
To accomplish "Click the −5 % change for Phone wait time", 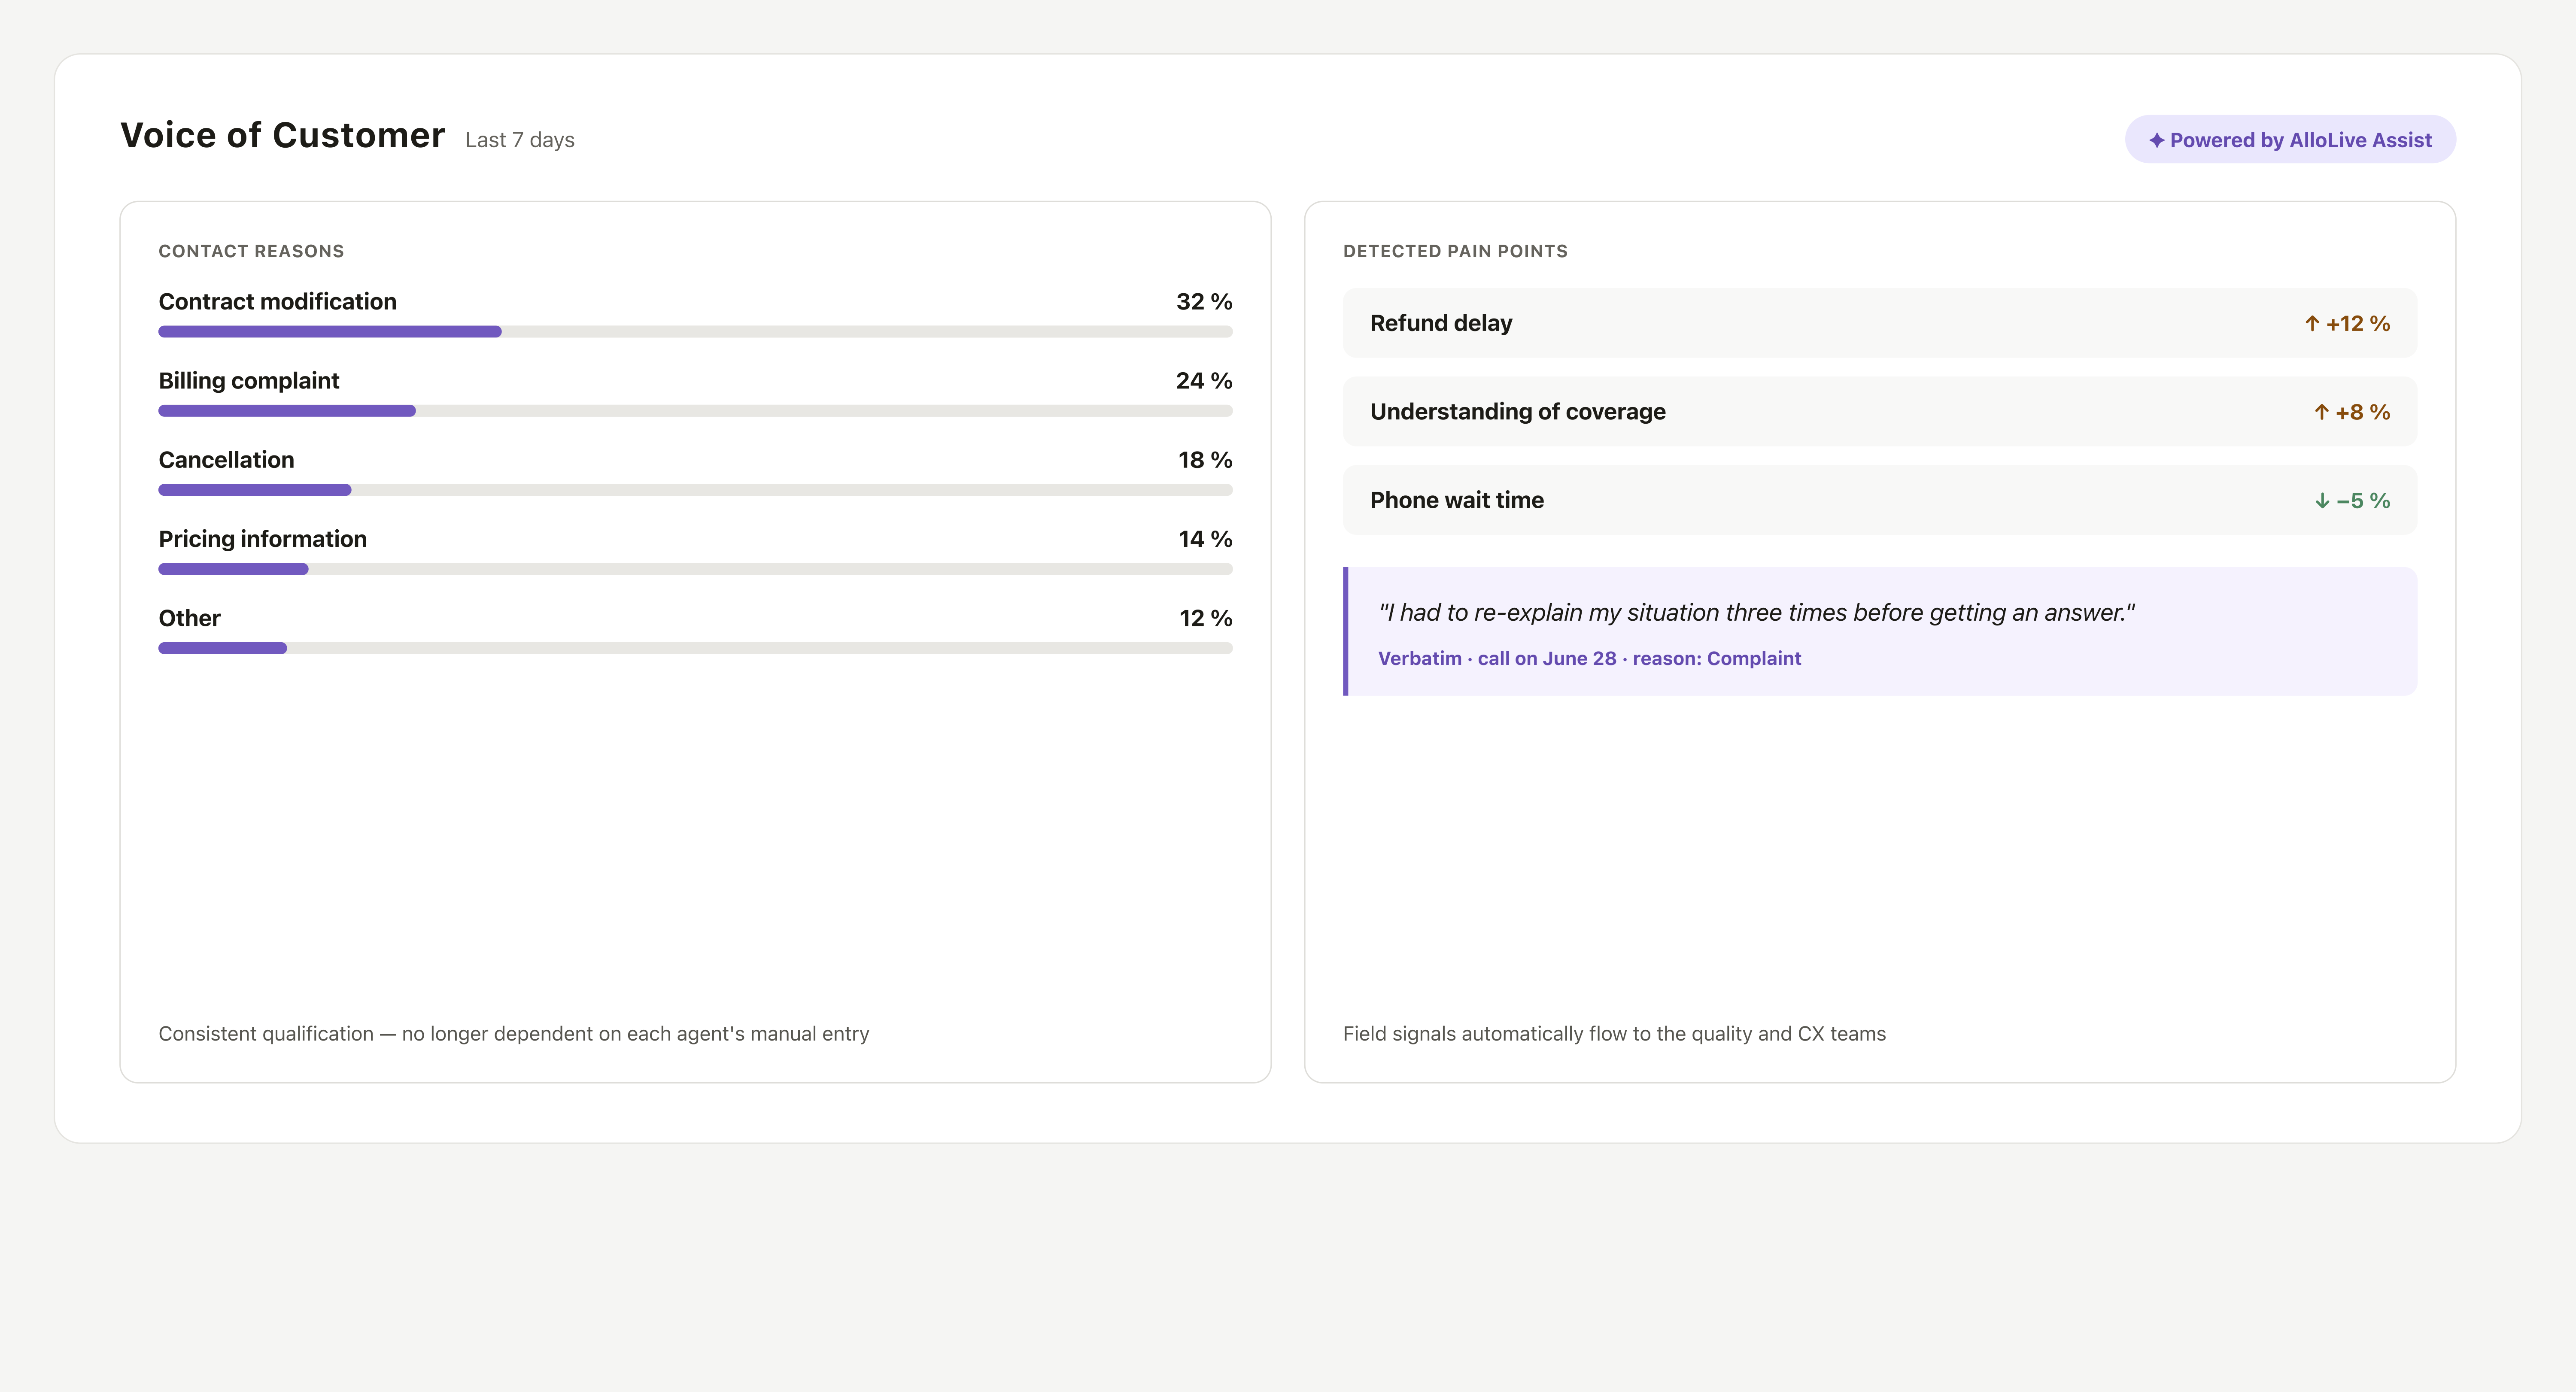I will [2363, 501].
